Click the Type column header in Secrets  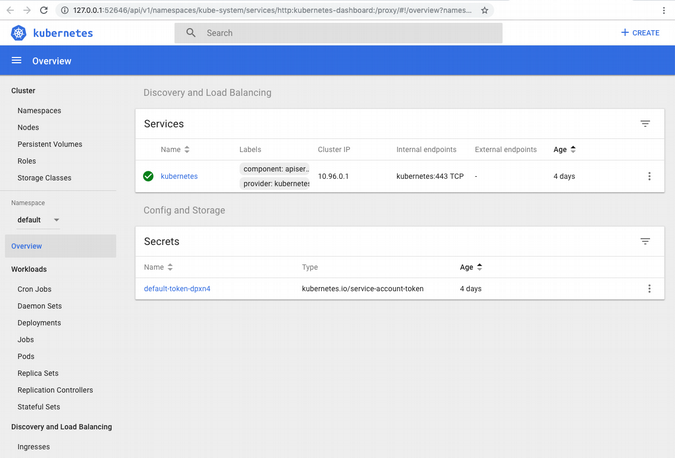pos(310,267)
